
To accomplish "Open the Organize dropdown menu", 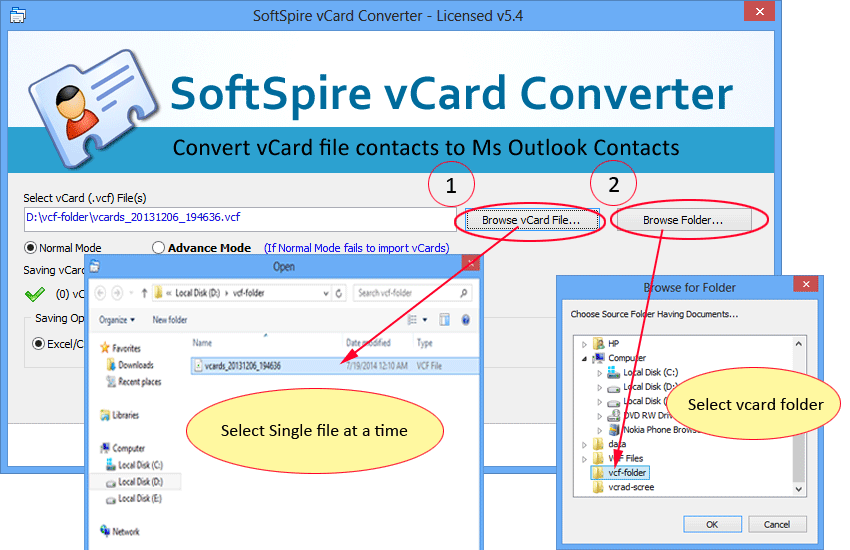I will (x=117, y=320).
